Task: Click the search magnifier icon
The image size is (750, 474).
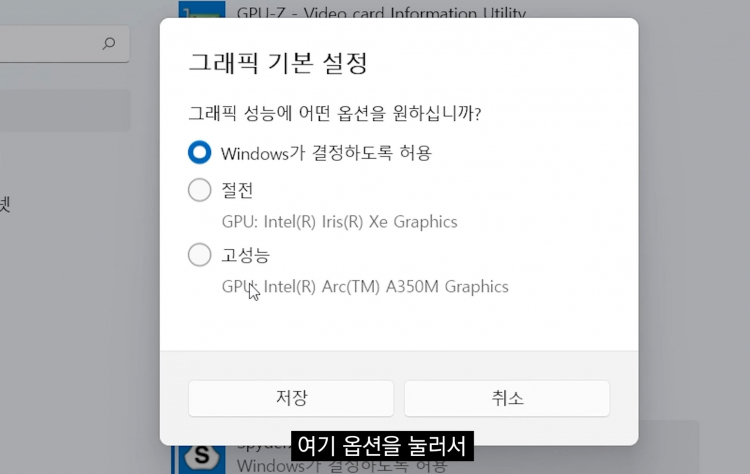Action: coord(109,43)
